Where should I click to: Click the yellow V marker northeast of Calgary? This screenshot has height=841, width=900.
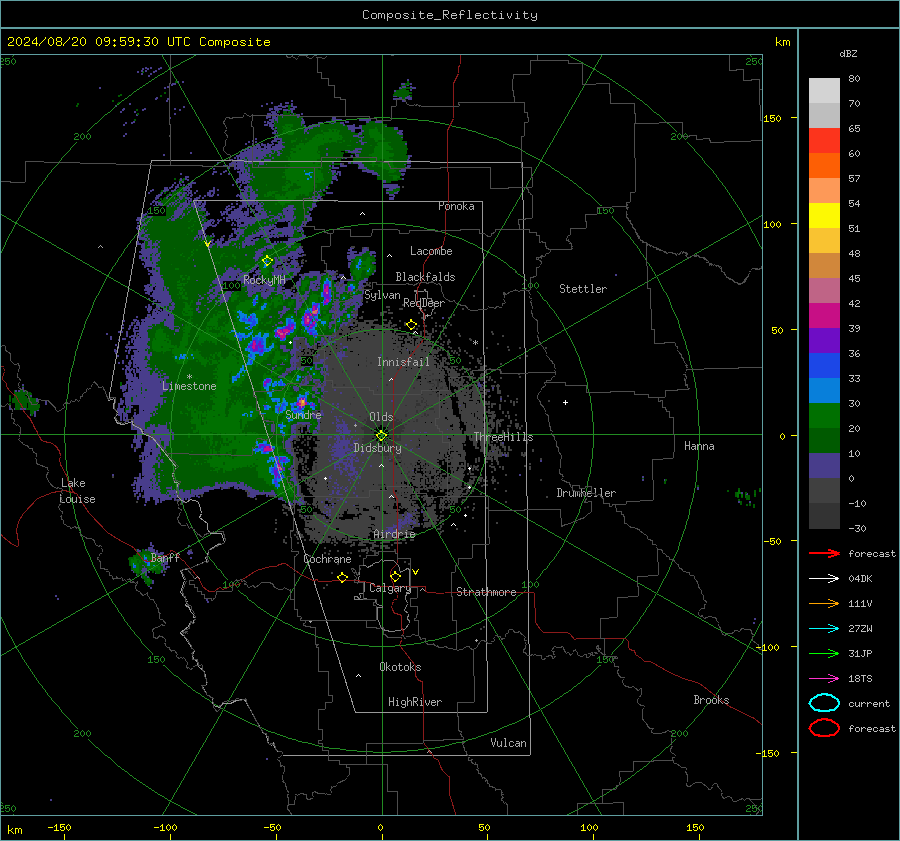pos(415,572)
